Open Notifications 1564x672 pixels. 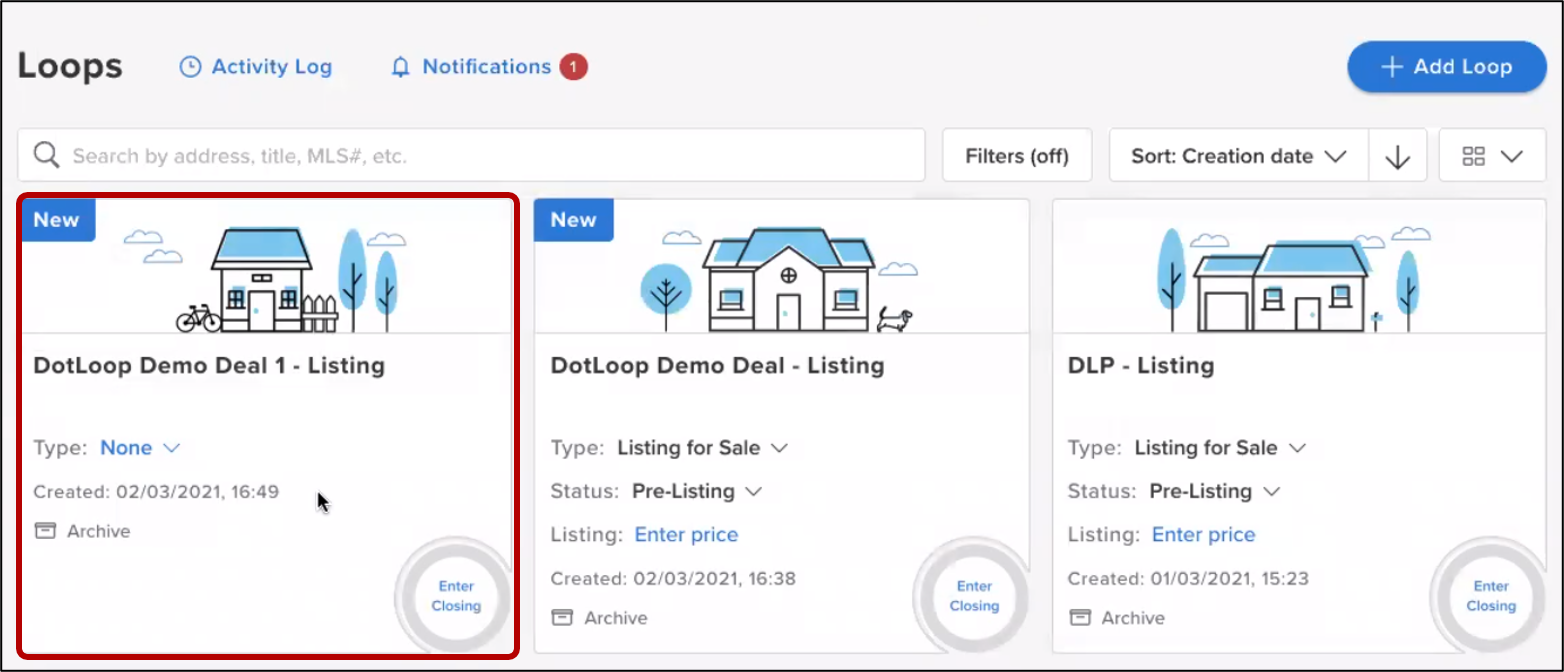[x=471, y=67]
